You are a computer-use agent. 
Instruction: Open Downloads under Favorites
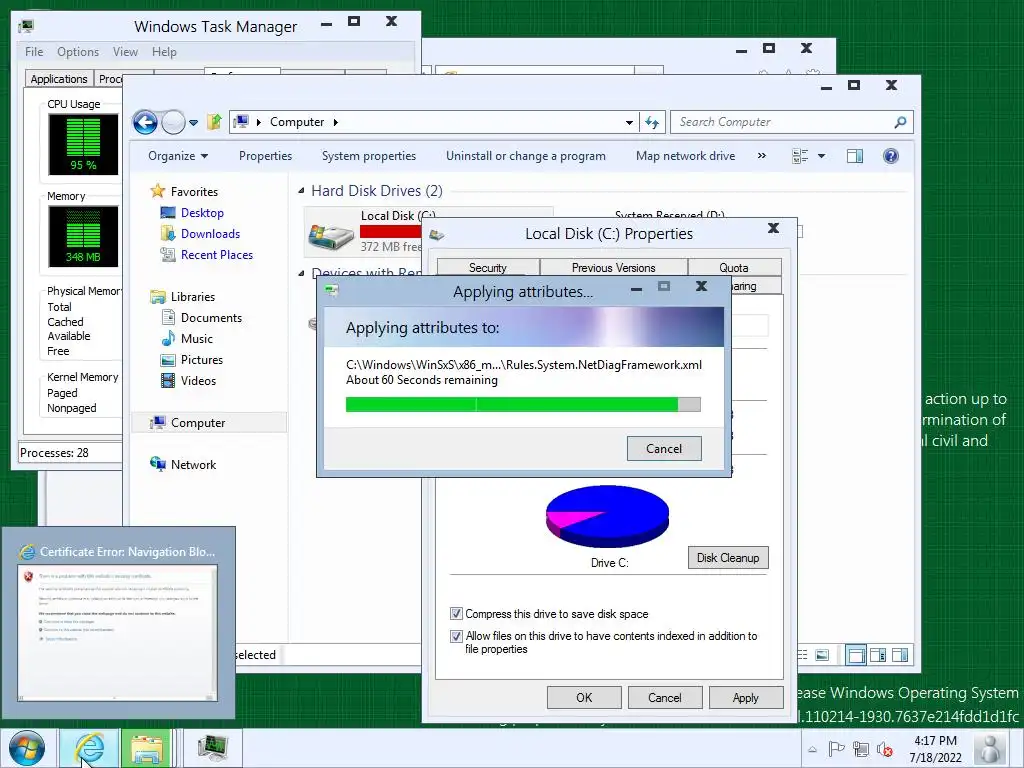tap(210, 234)
